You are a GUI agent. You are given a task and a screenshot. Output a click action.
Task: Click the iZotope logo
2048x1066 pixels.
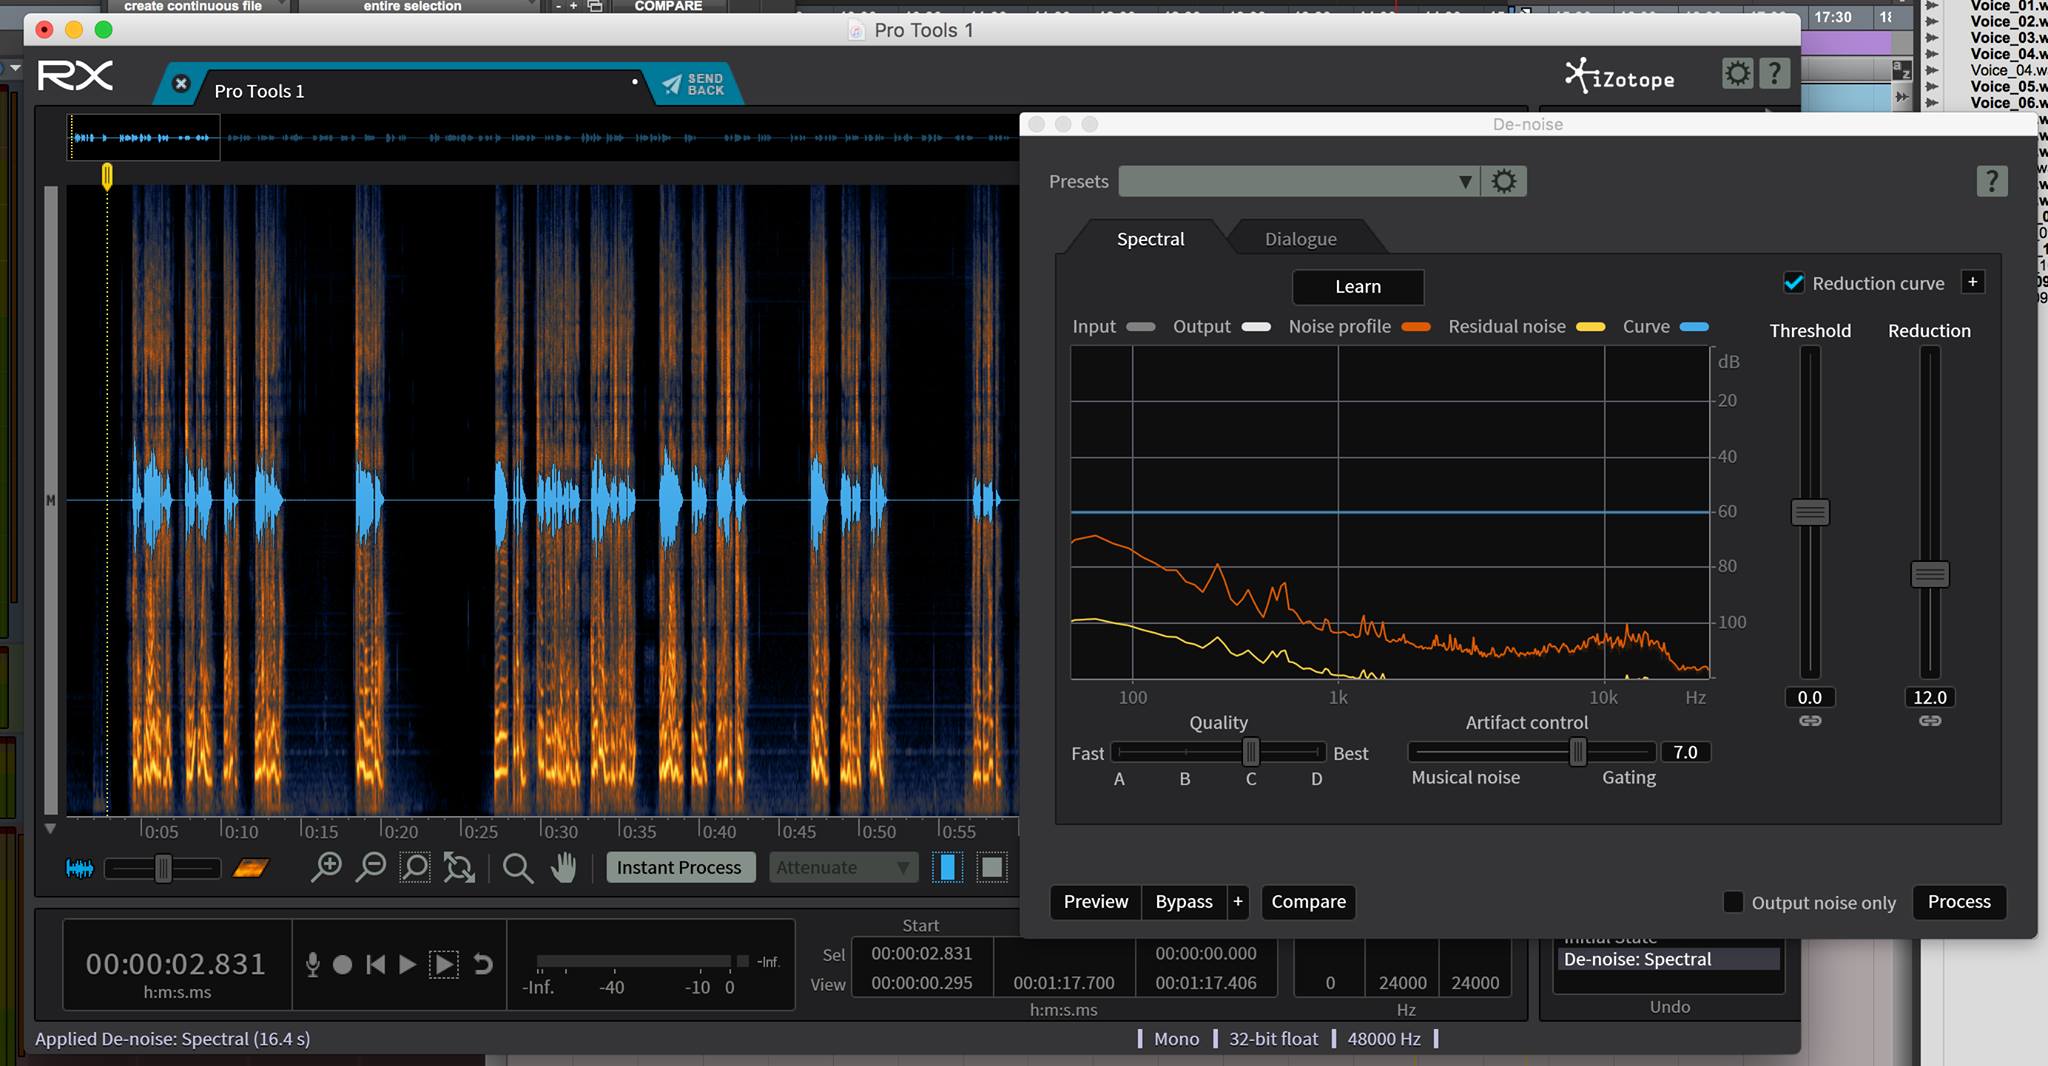pos(1620,77)
